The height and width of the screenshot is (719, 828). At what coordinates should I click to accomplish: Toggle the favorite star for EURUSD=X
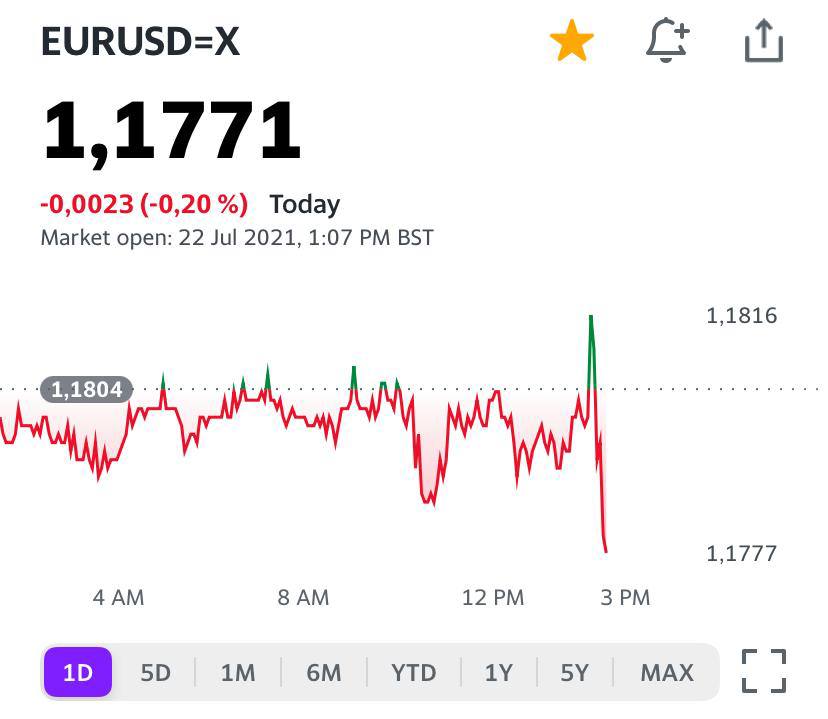572,43
